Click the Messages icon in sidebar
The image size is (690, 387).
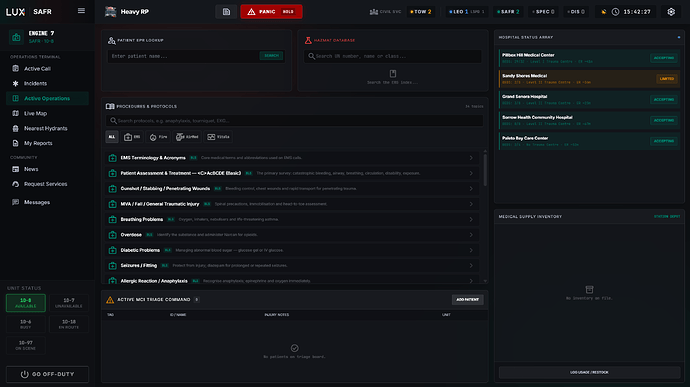[15, 202]
